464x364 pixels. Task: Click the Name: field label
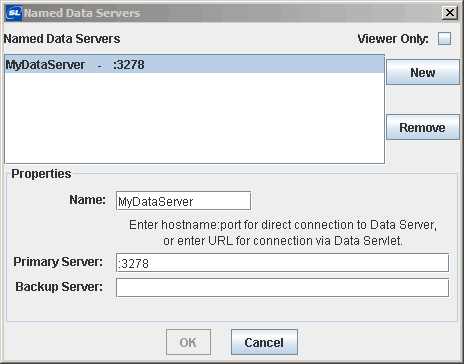(87, 200)
